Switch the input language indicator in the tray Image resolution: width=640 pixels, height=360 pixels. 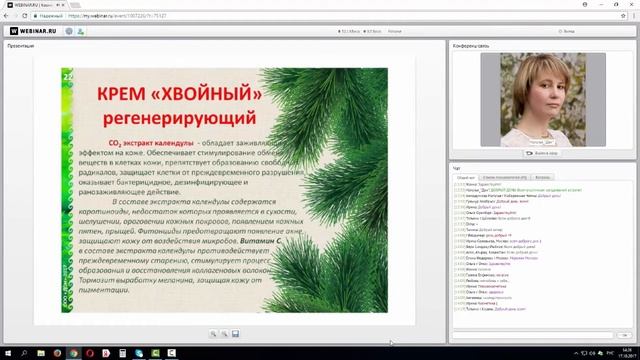click(x=611, y=353)
